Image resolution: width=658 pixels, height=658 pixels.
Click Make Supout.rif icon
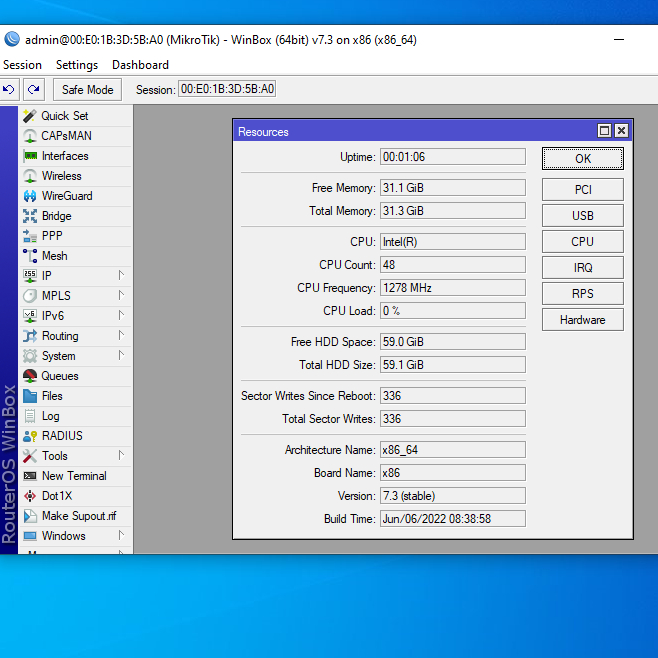[x=30, y=516]
